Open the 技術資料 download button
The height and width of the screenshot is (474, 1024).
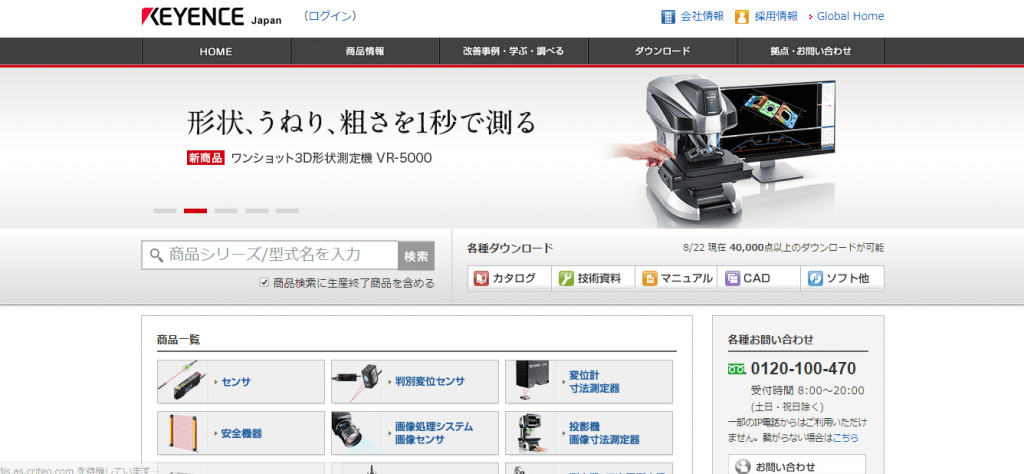pos(593,278)
